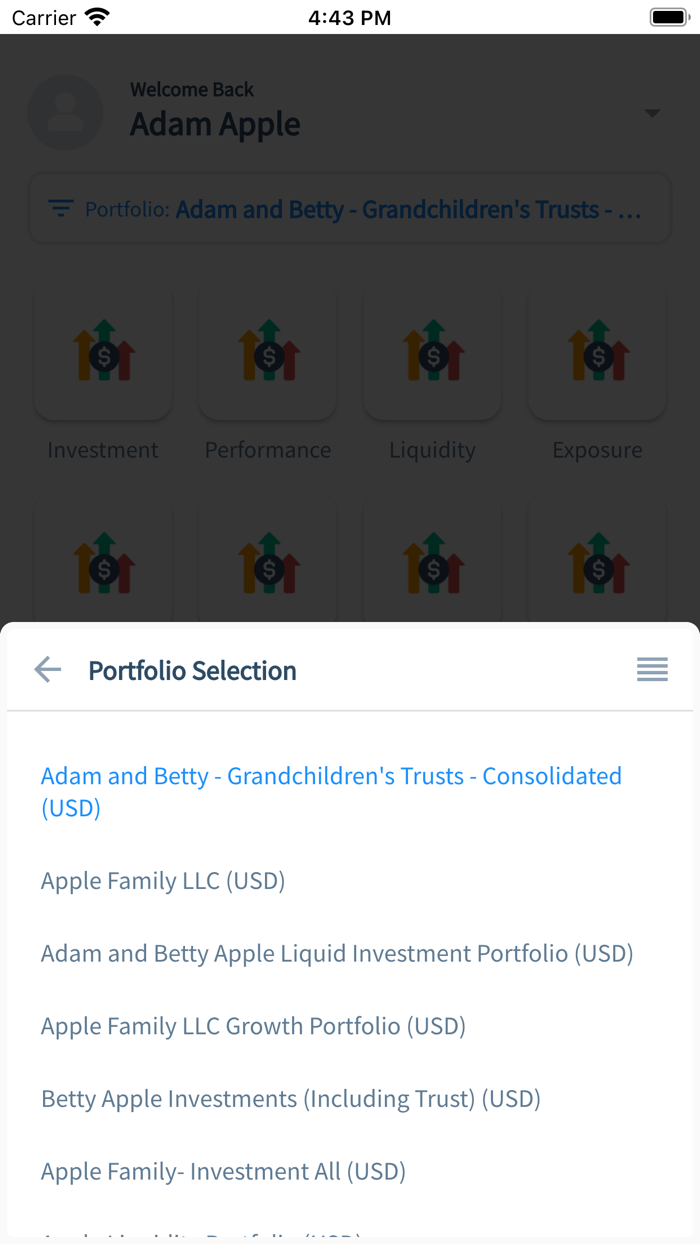Choose Apple Family- Investment All (USD)
This screenshot has height=1244, width=700.
223,1171
